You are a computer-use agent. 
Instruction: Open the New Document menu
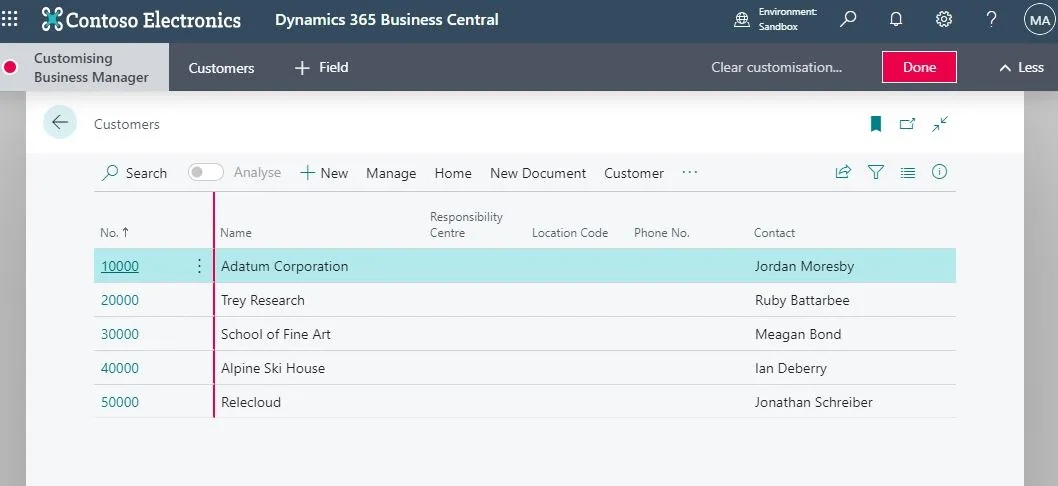(538, 173)
